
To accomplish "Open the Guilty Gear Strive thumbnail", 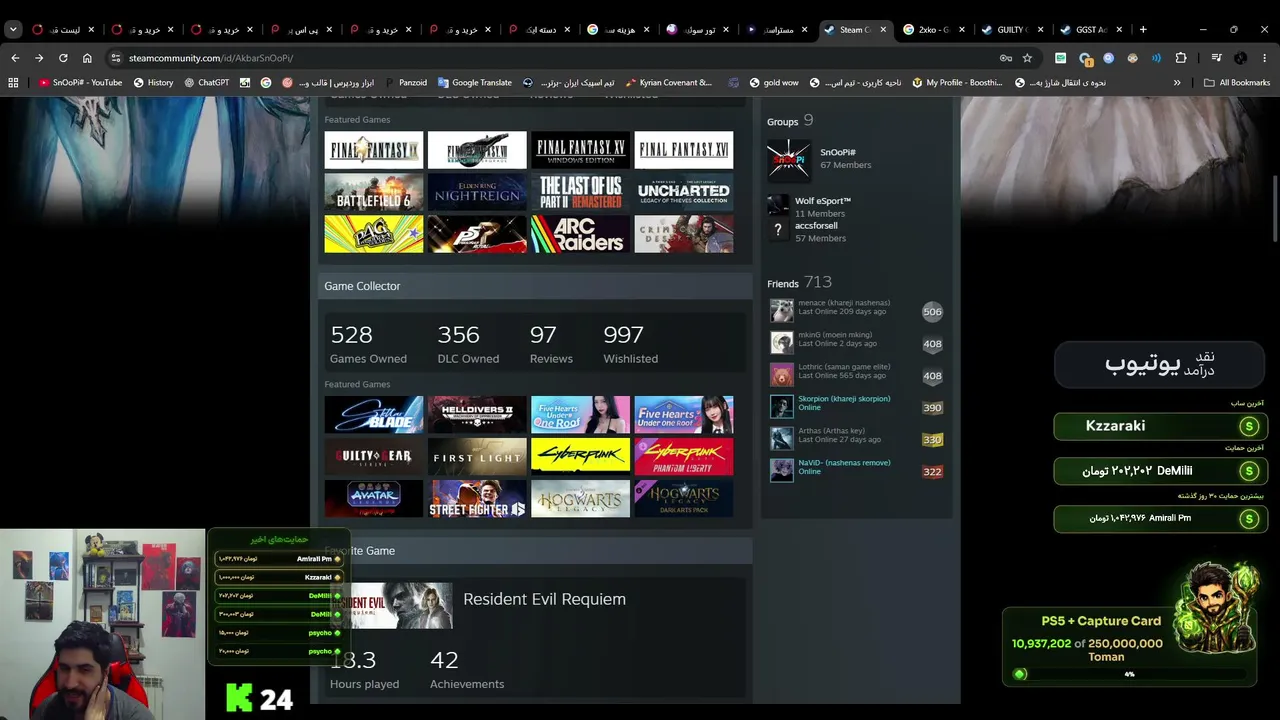I will tap(374, 457).
